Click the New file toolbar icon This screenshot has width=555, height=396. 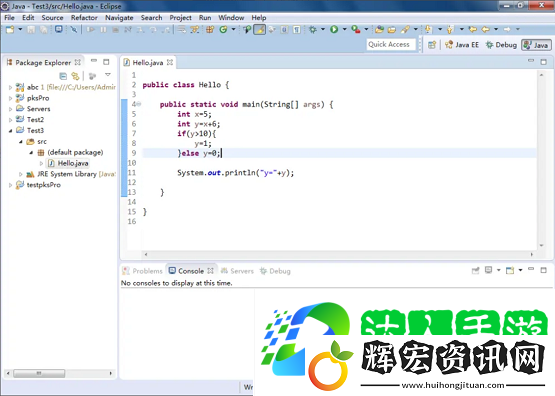click(10, 29)
